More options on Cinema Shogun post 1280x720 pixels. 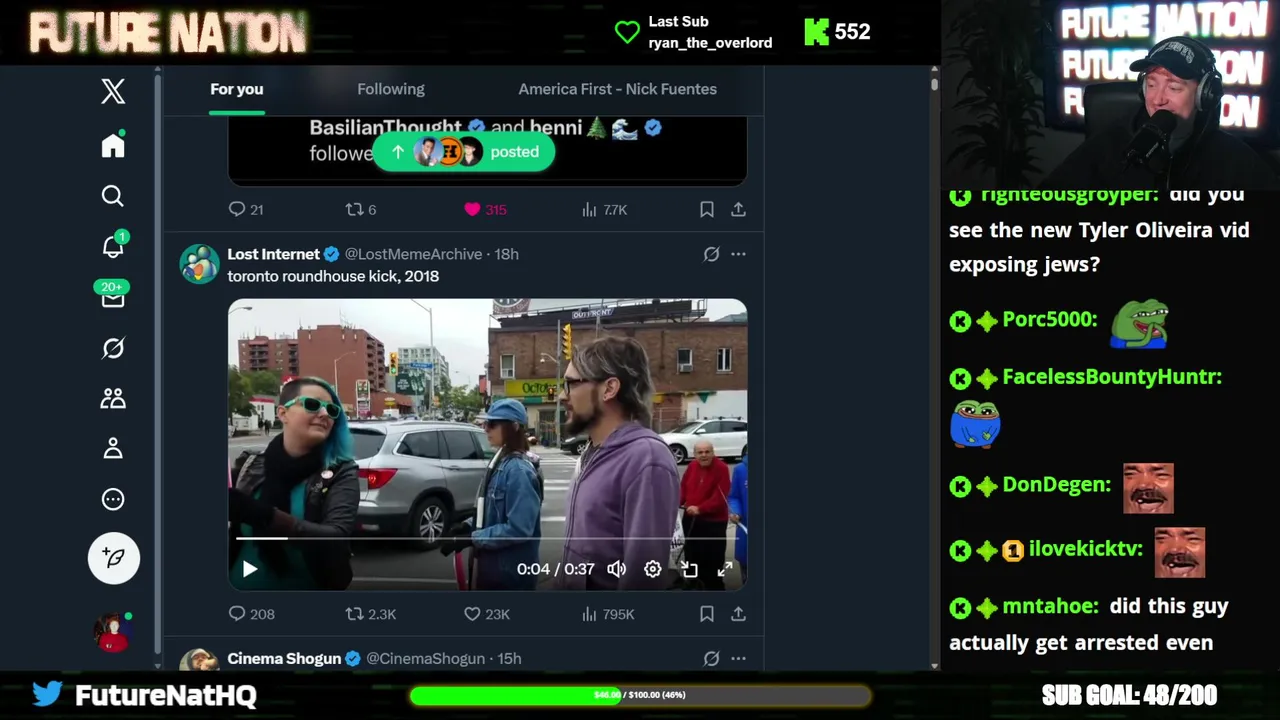coord(738,658)
